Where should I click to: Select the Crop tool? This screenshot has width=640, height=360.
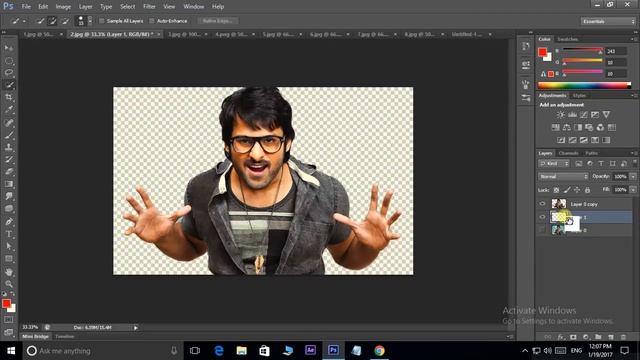9,97
